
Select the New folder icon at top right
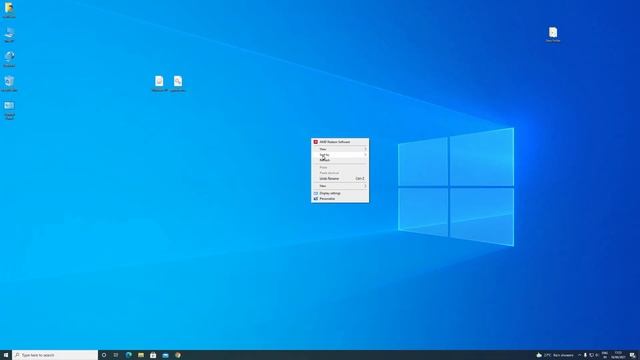553,34
